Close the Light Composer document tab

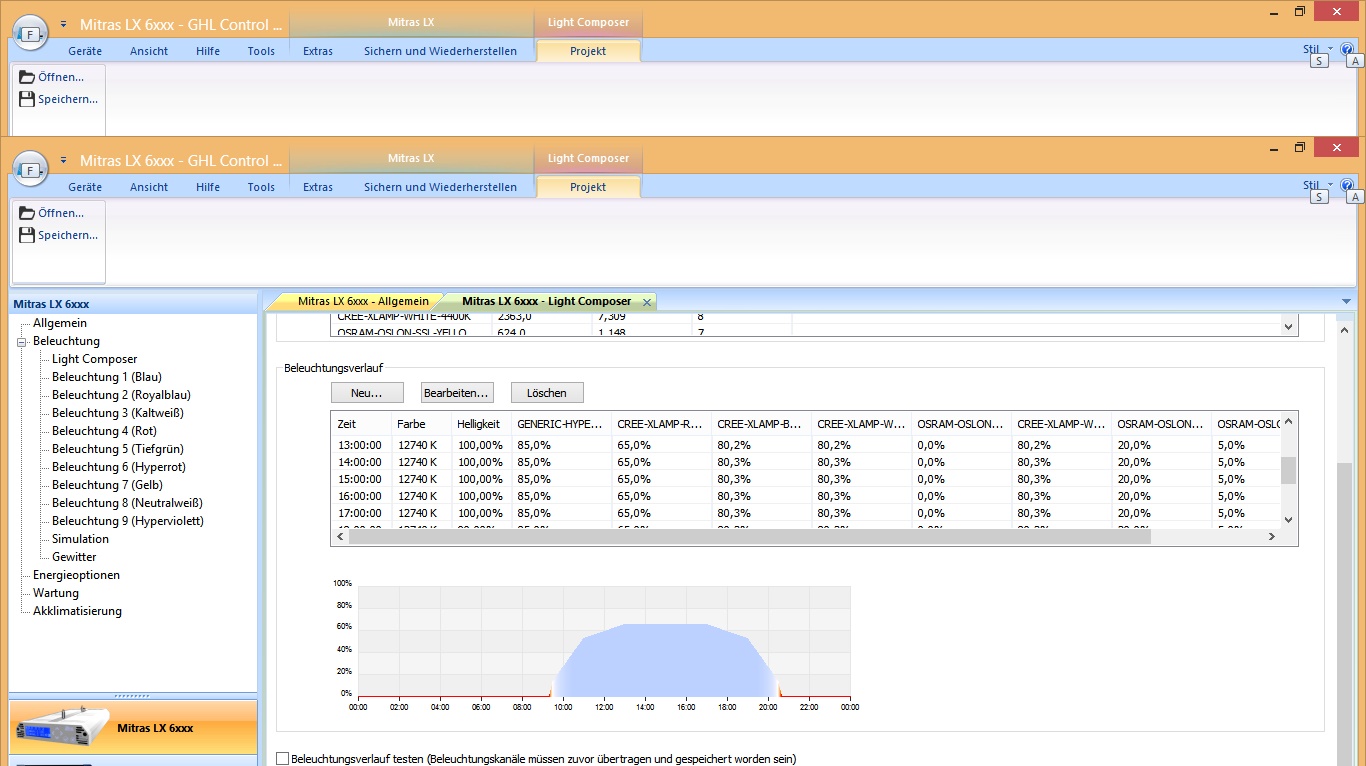coord(647,302)
